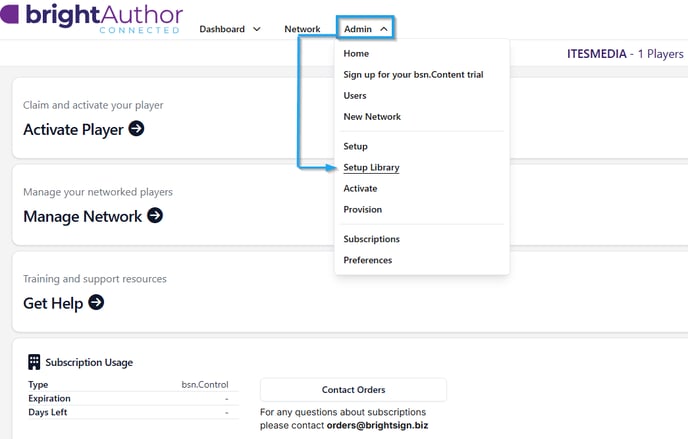Screen dimensions: 688x439
Task: Open Setup Library from Admin menu
Action: tap(371, 168)
